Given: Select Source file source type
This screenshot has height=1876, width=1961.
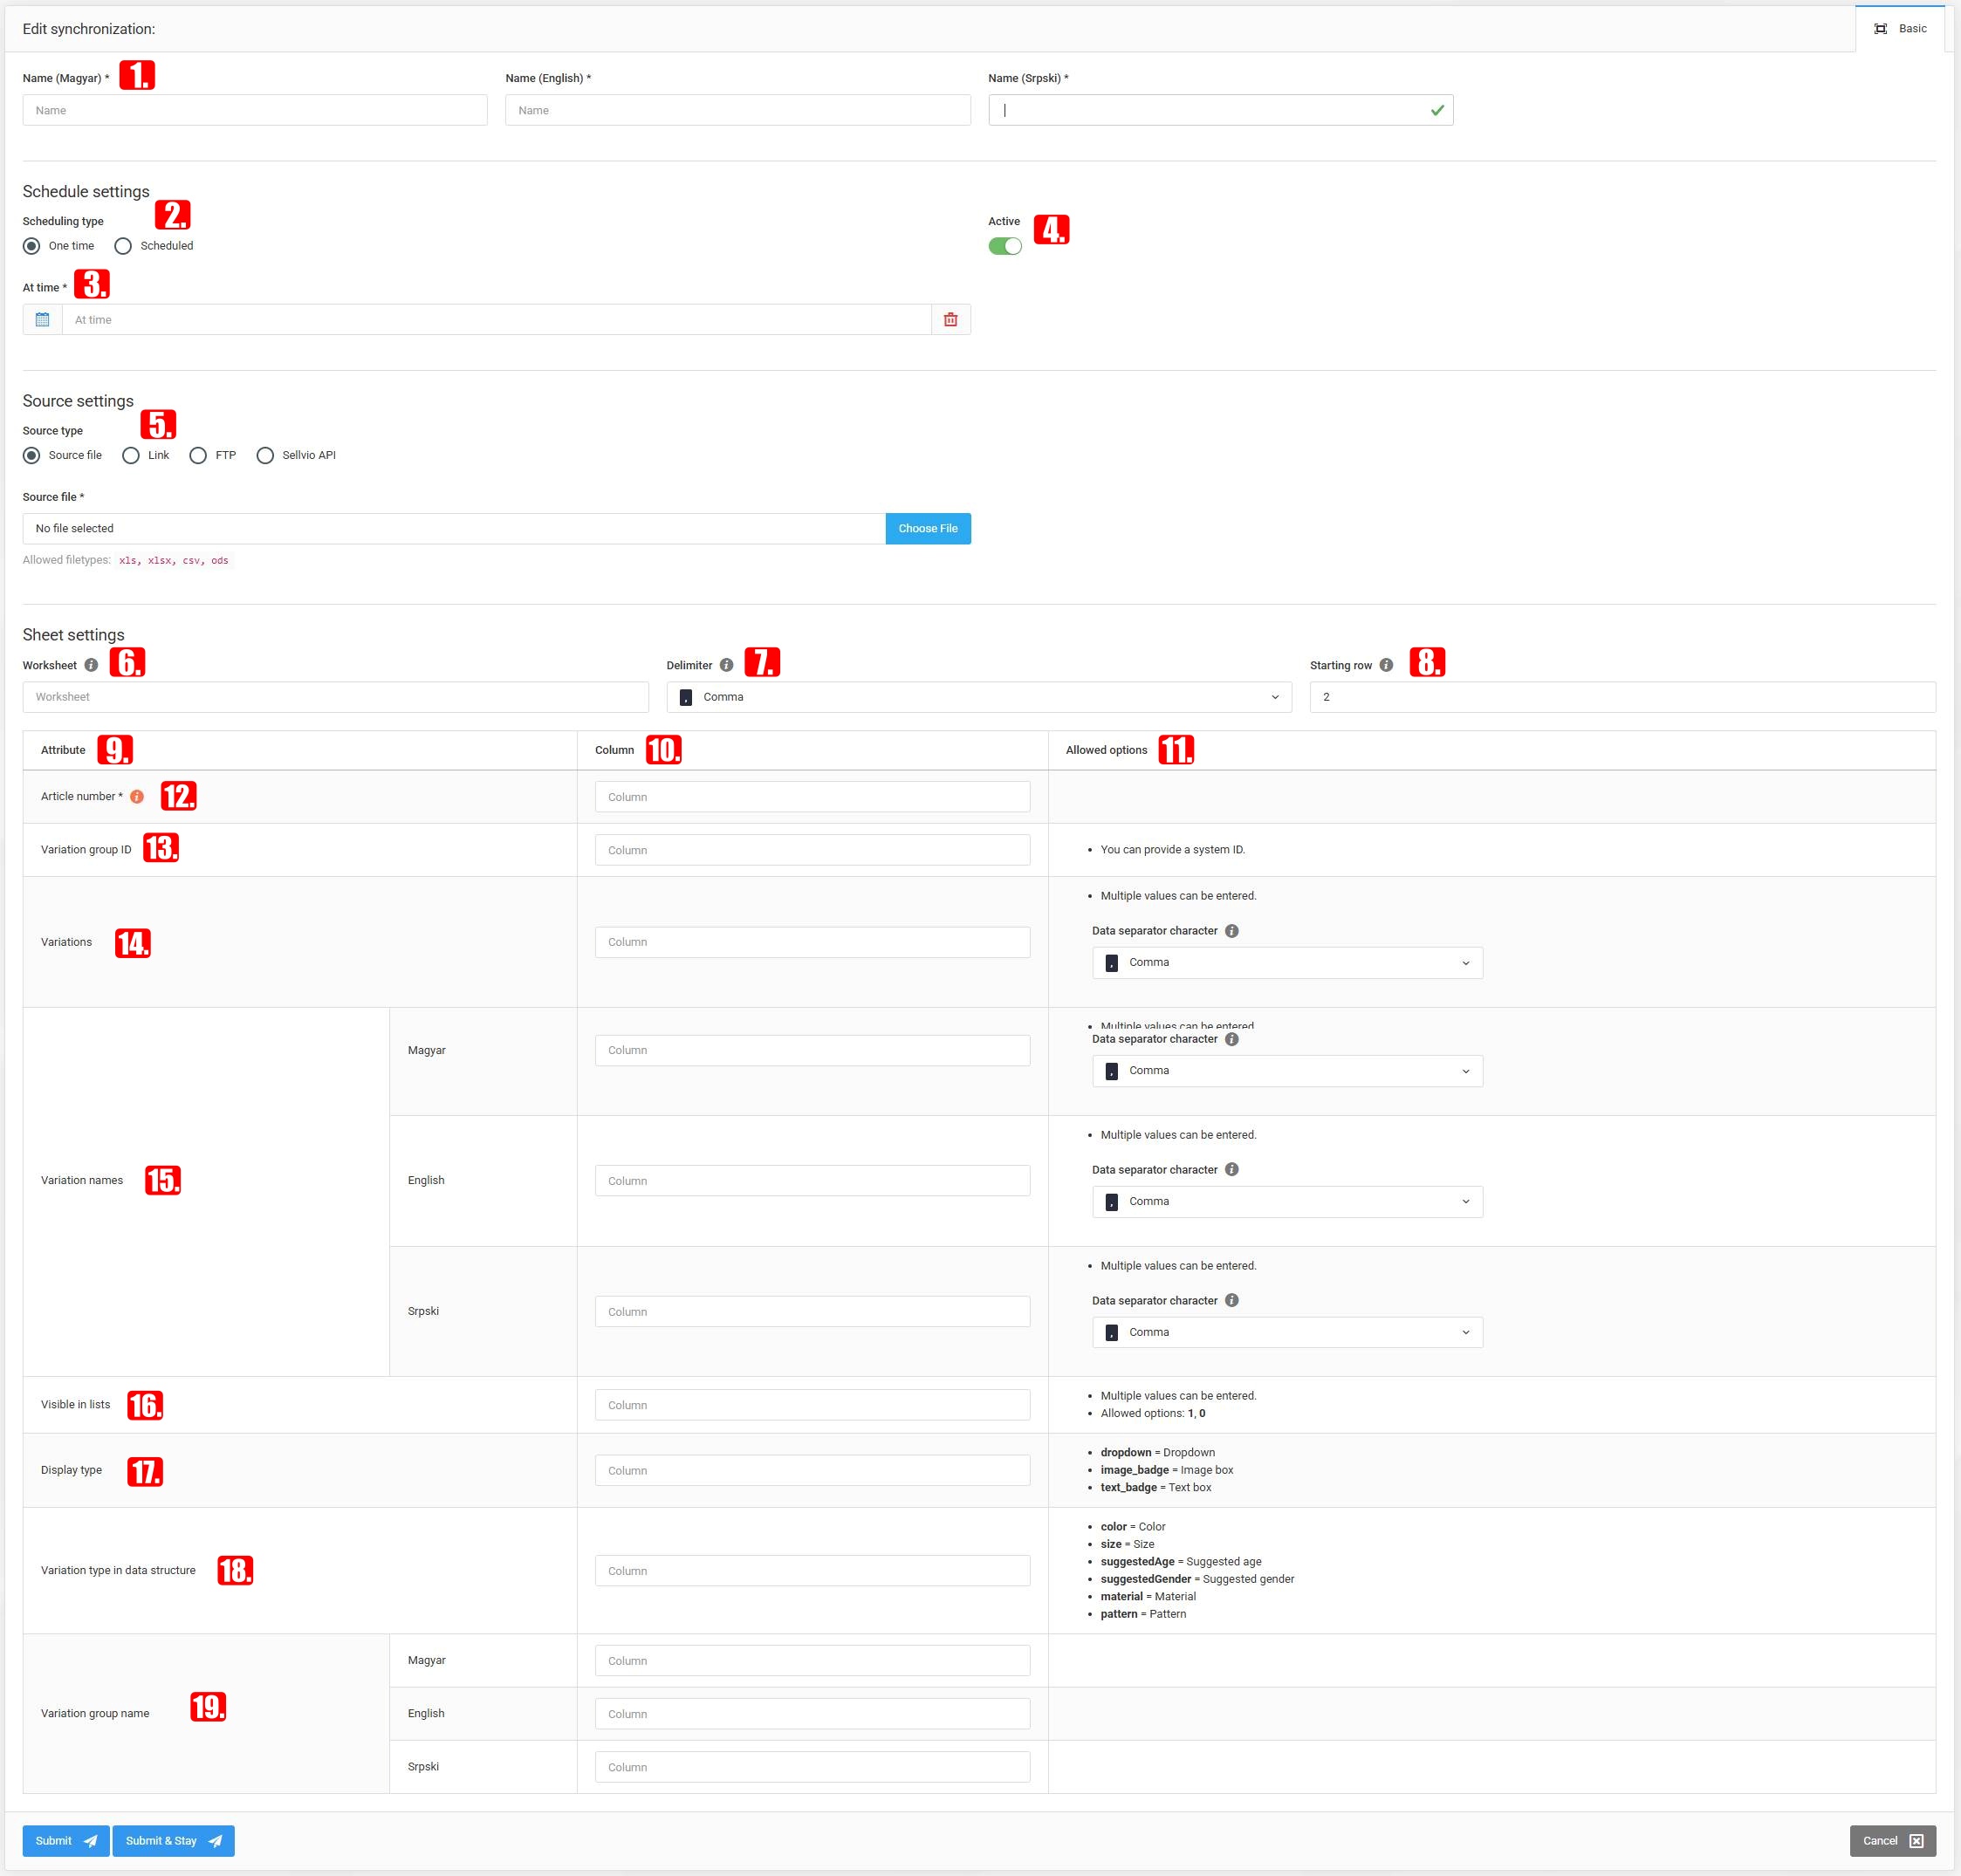Looking at the screenshot, I should [x=32, y=456].
